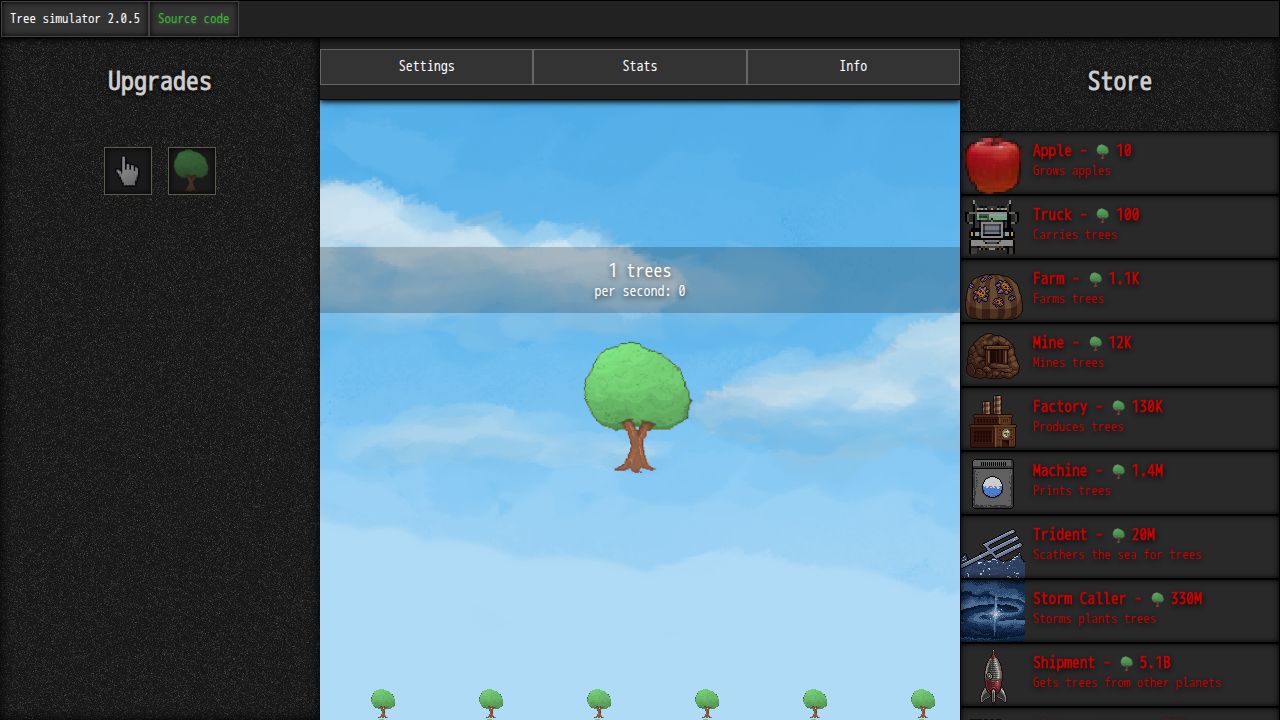Screen dimensions: 1280x720
Task: Click the '1 trees' counter text
Action: 640,271
